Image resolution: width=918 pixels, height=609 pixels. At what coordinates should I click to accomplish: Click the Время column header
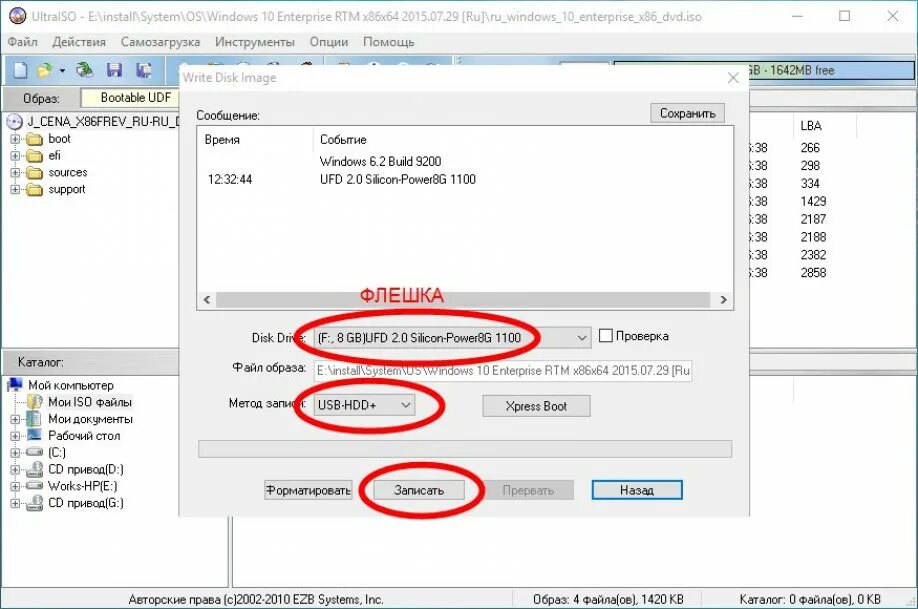coord(222,139)
